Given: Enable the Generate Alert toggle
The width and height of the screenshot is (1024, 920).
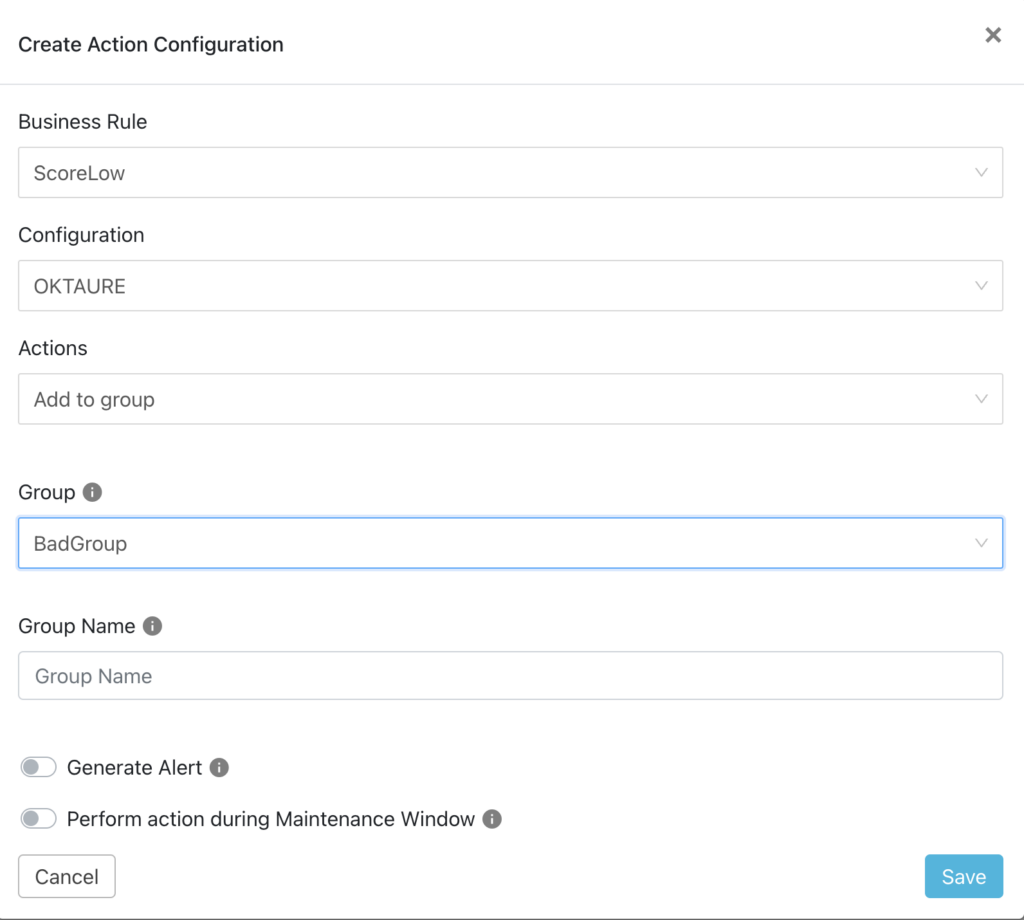Looking at the screenshot, I should coord(39,768).
